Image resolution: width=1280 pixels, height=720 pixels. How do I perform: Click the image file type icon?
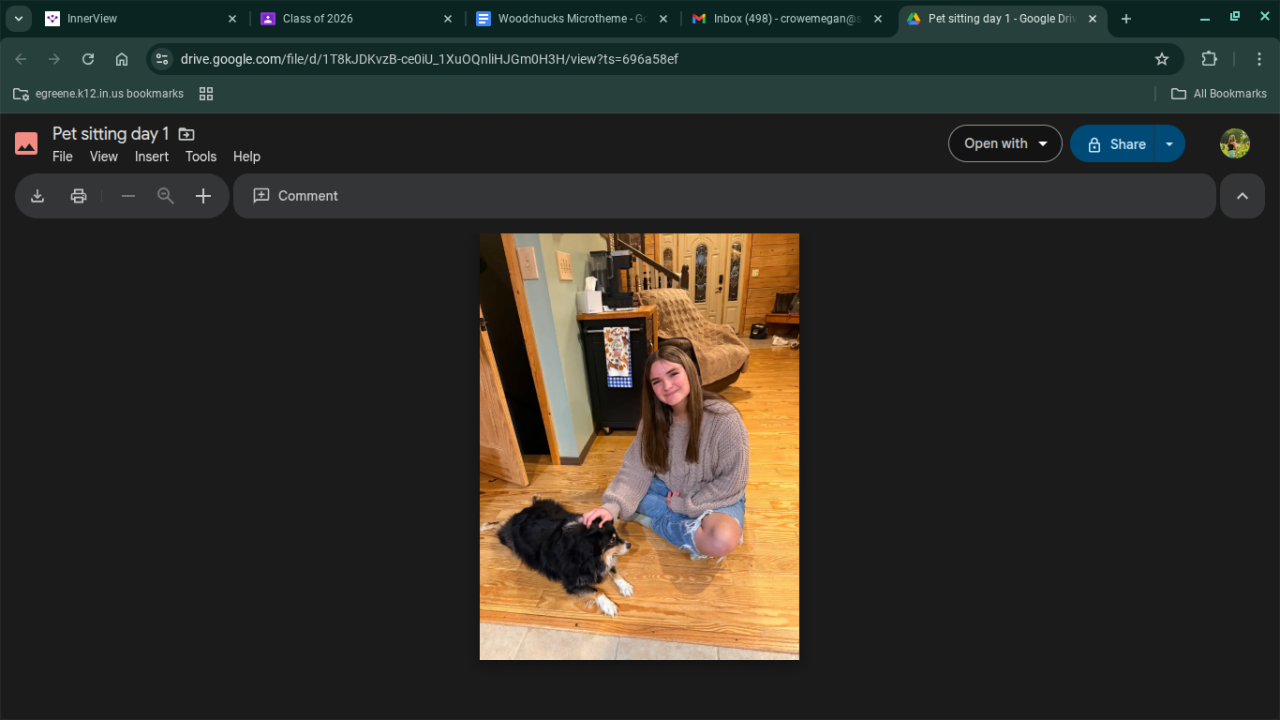tap(26, 144)
